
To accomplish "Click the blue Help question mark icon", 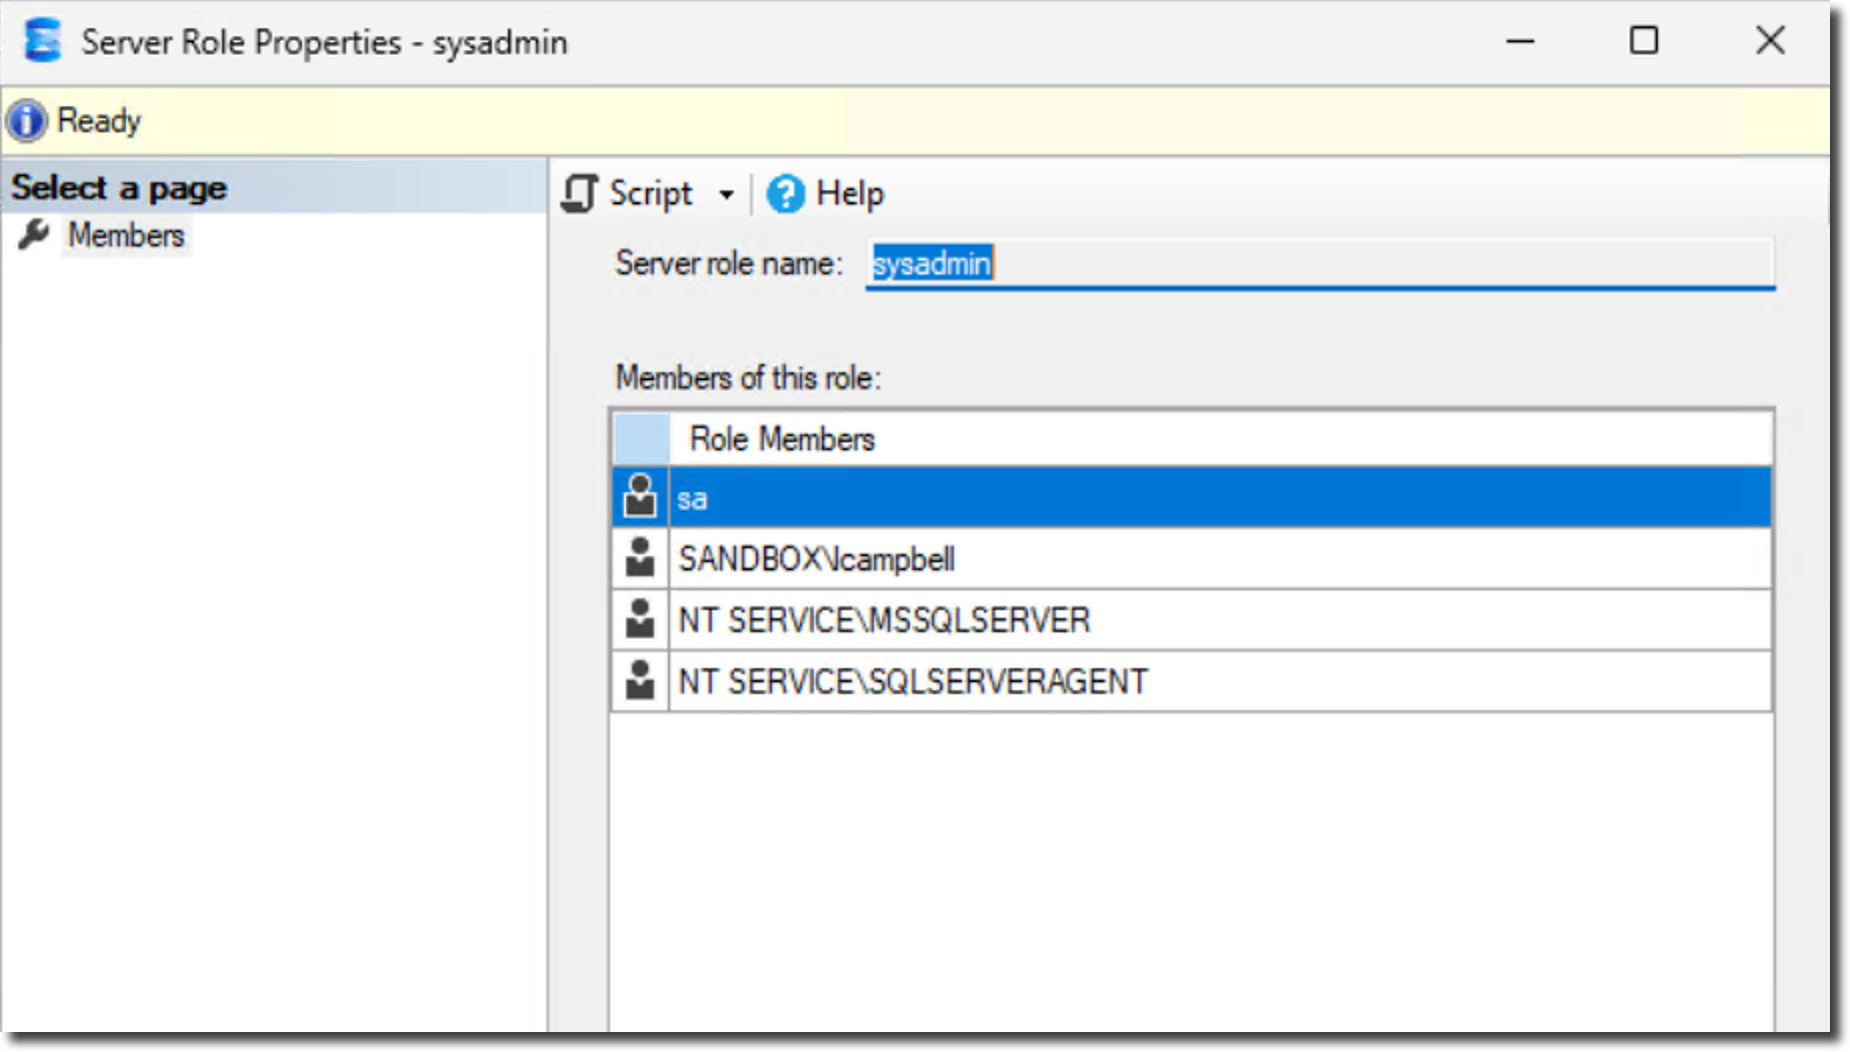I will pos(785,193).
